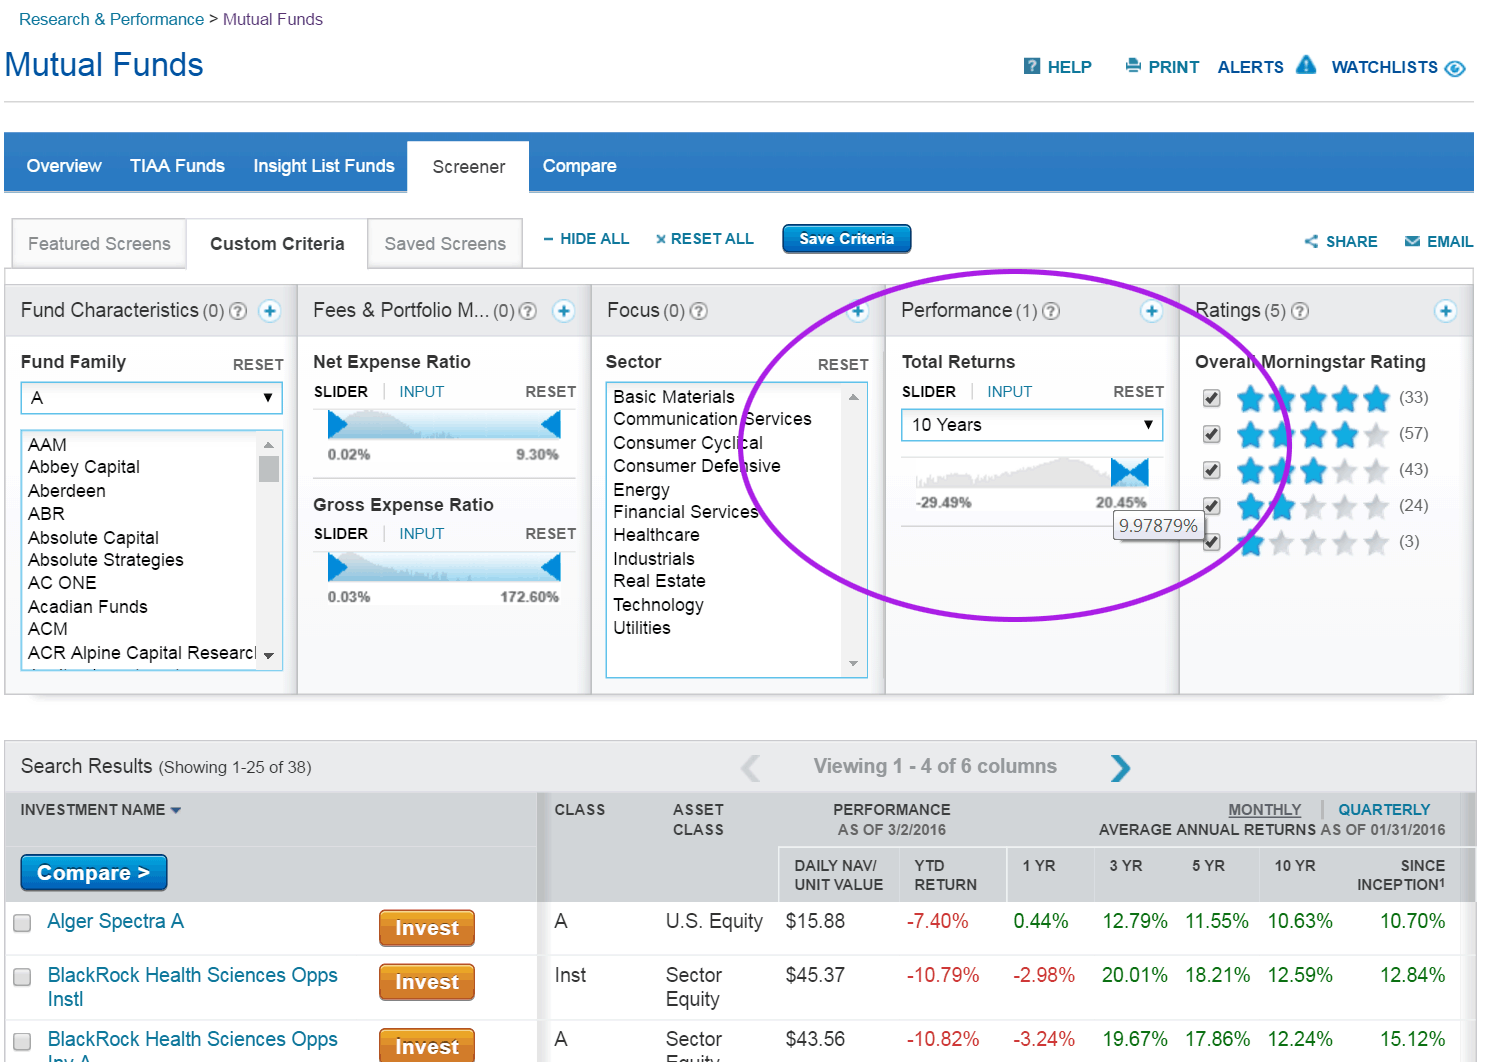Viewport: 1489px width, 1062px height.
Task: Click Gross Expense Ratio right slider handle
Action: [550, 568]
